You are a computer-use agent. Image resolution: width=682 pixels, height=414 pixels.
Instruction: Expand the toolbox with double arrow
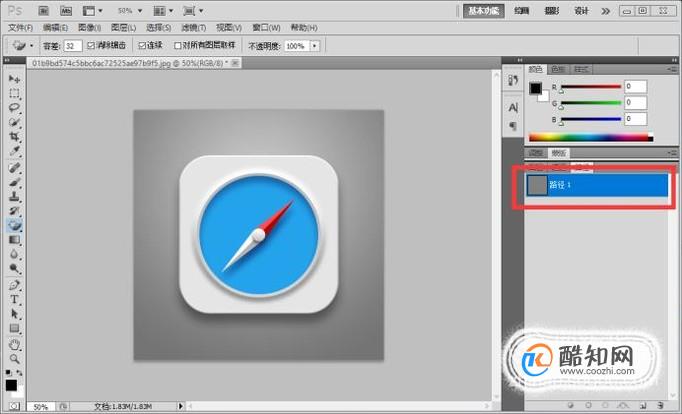point(6,60)
